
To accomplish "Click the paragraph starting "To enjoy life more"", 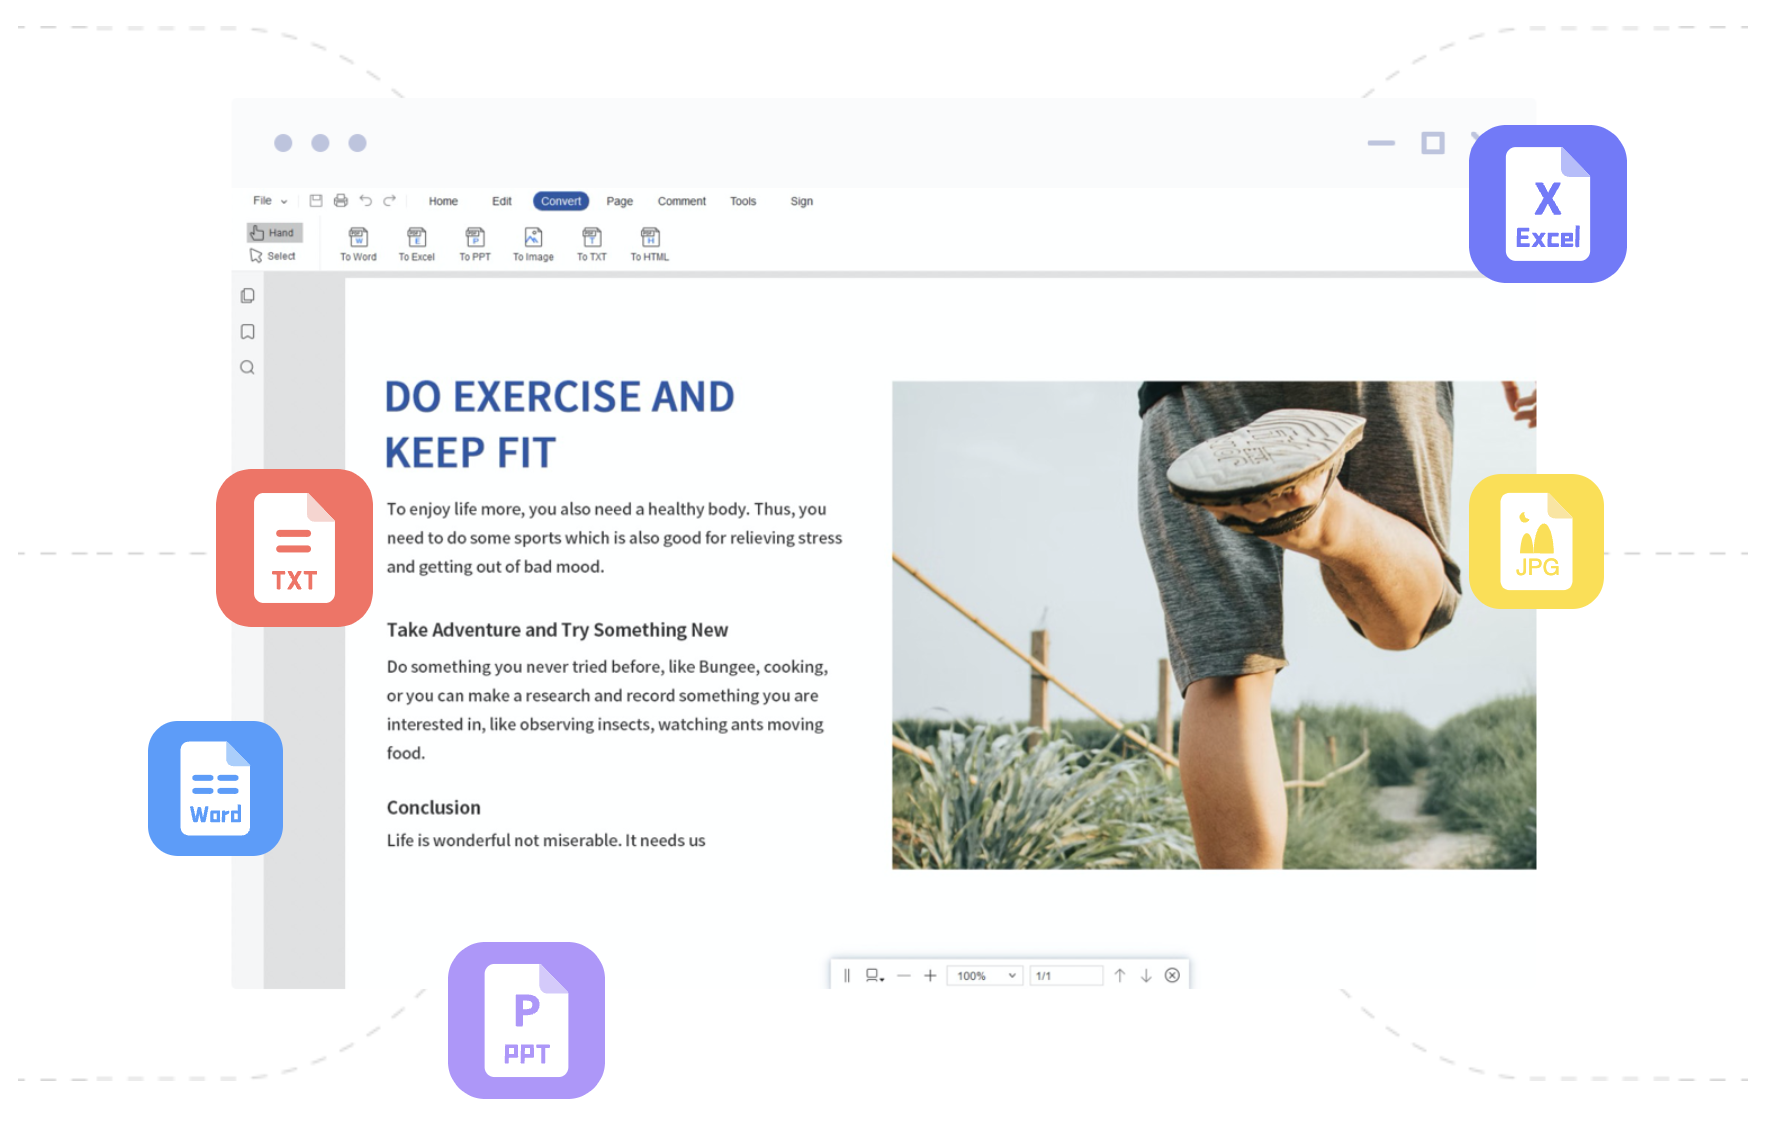I will click(614, 538).
